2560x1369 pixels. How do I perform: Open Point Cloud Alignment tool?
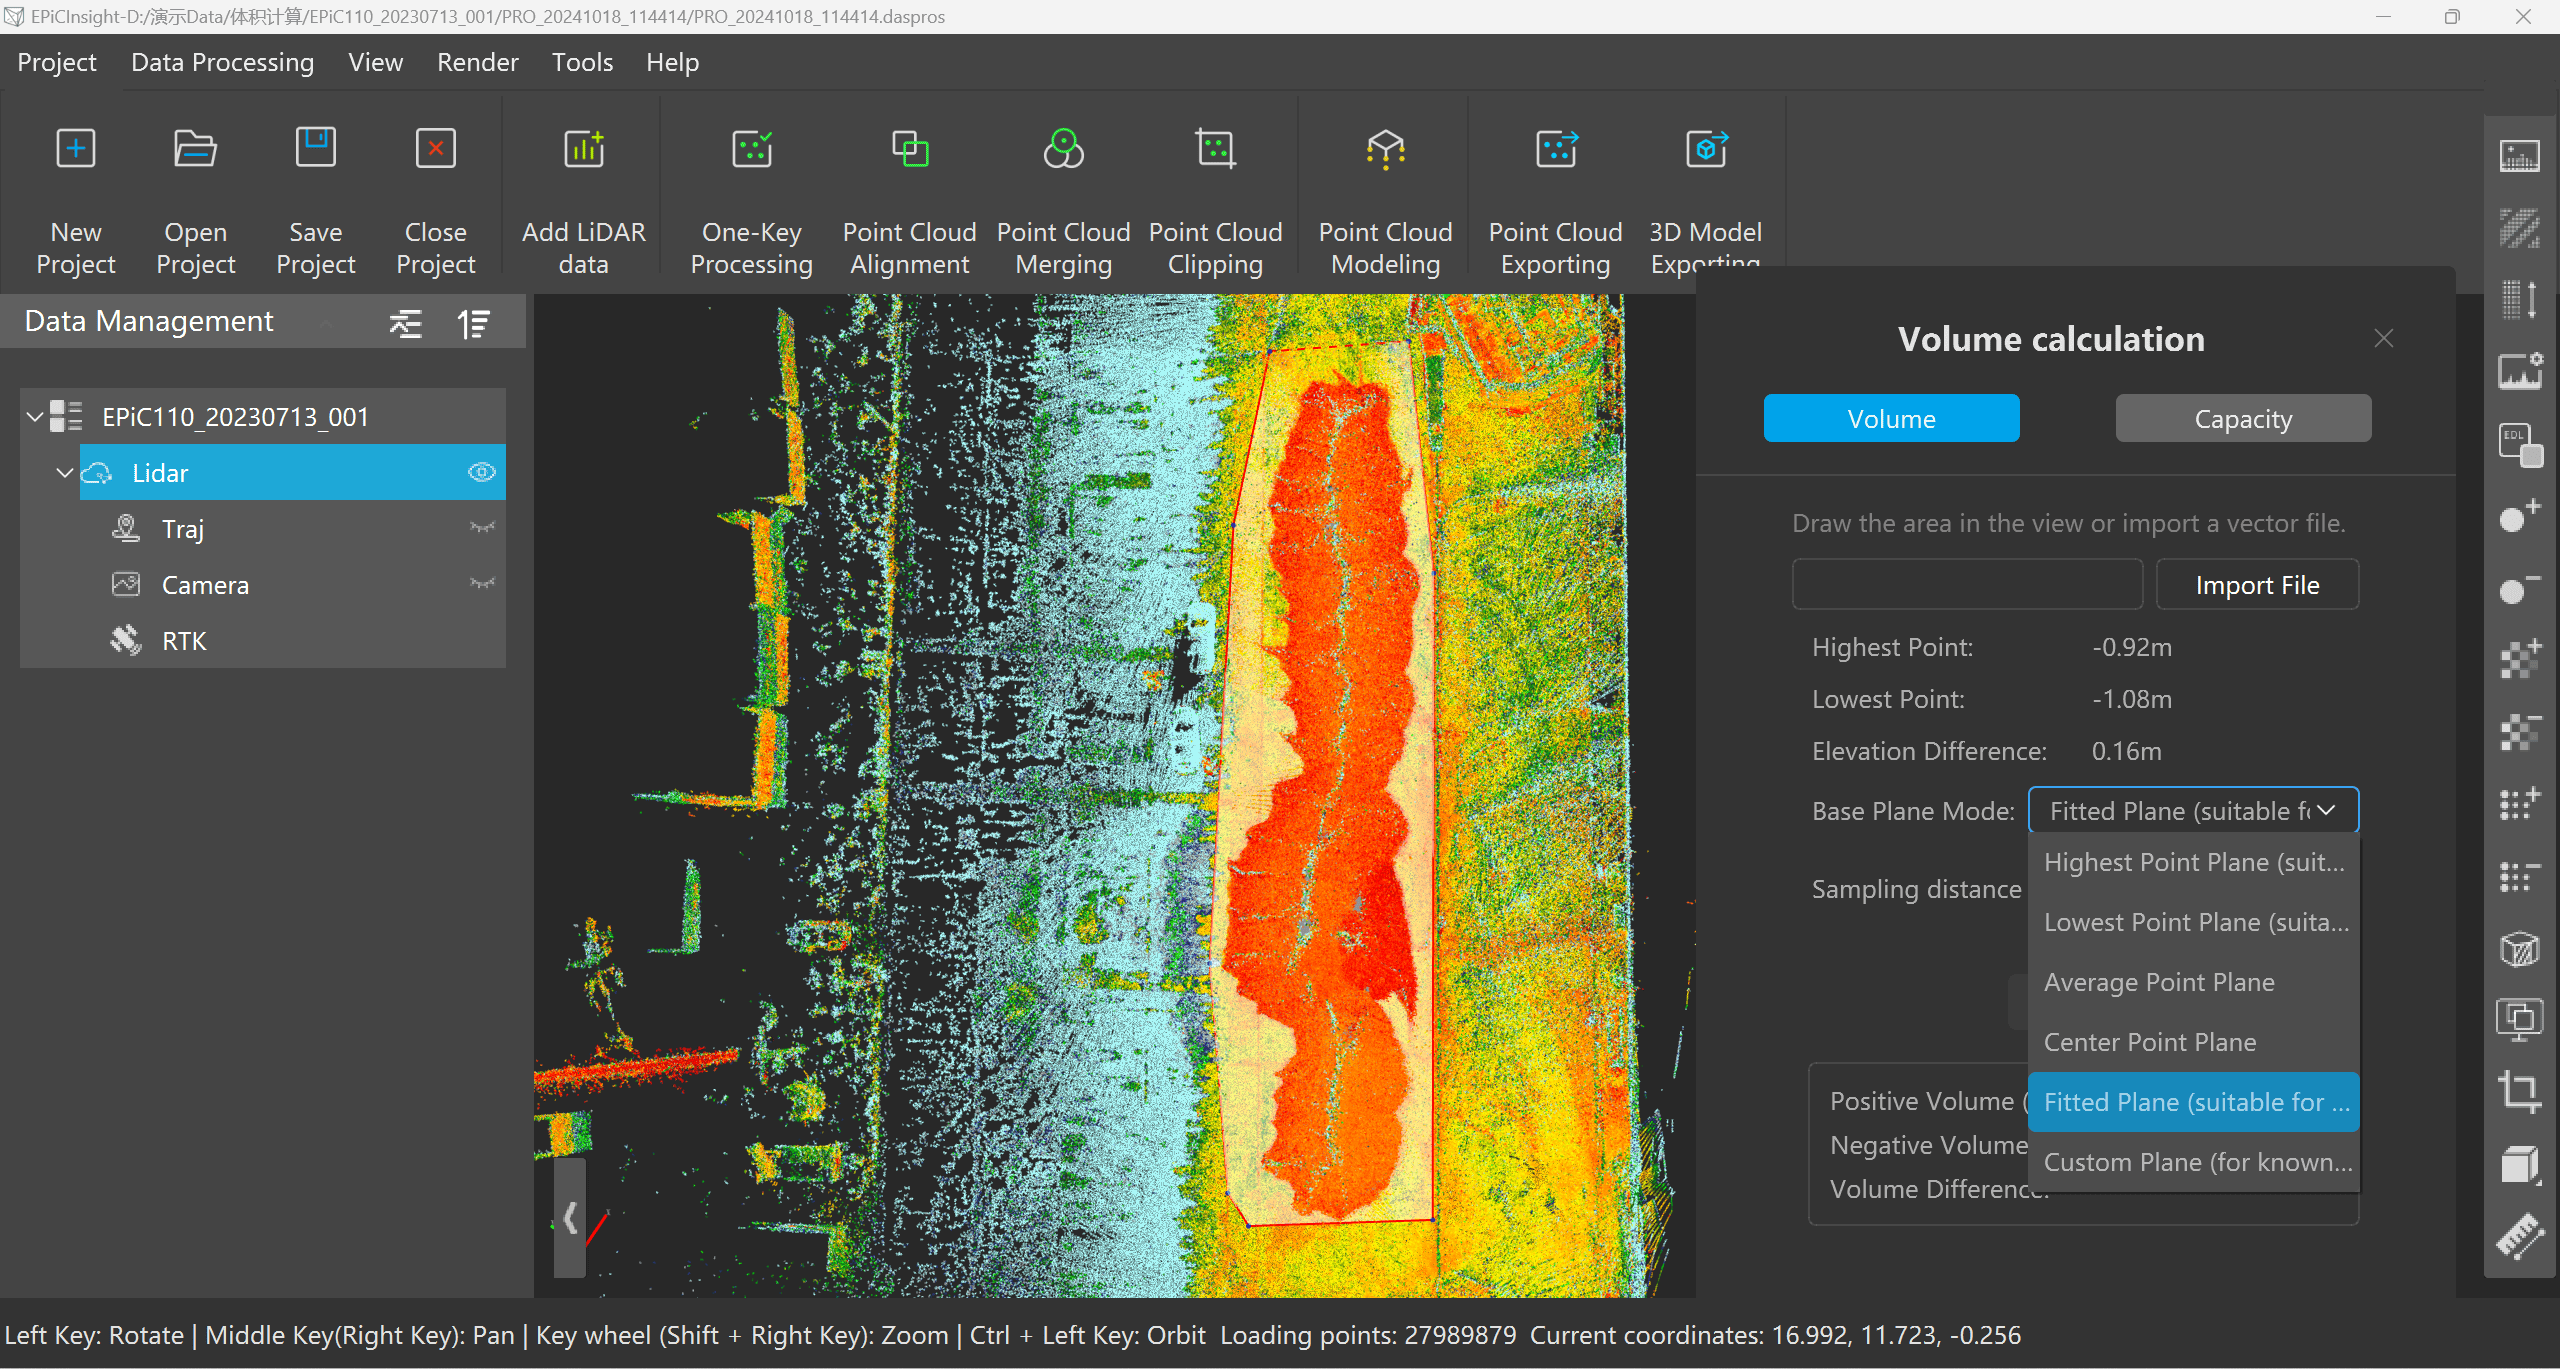pos(909,149)
